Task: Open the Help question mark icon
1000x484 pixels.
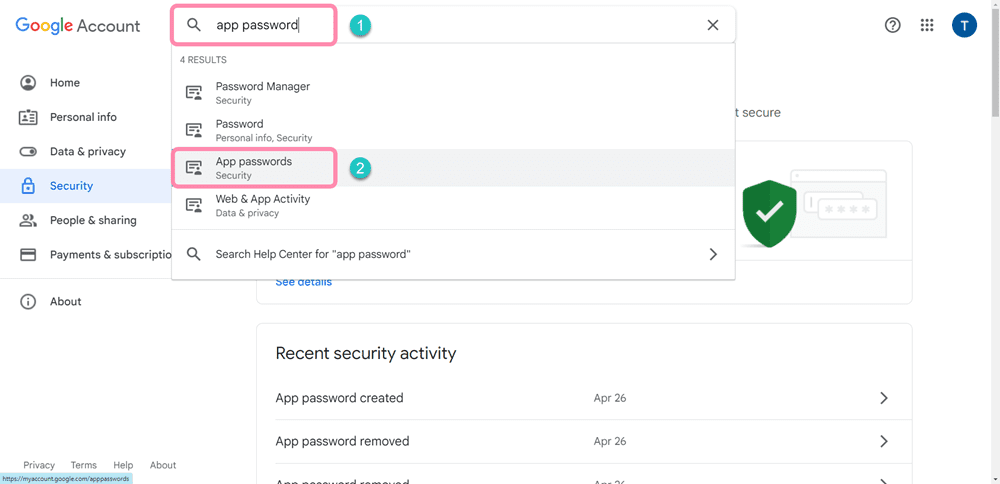Action: 893,25
